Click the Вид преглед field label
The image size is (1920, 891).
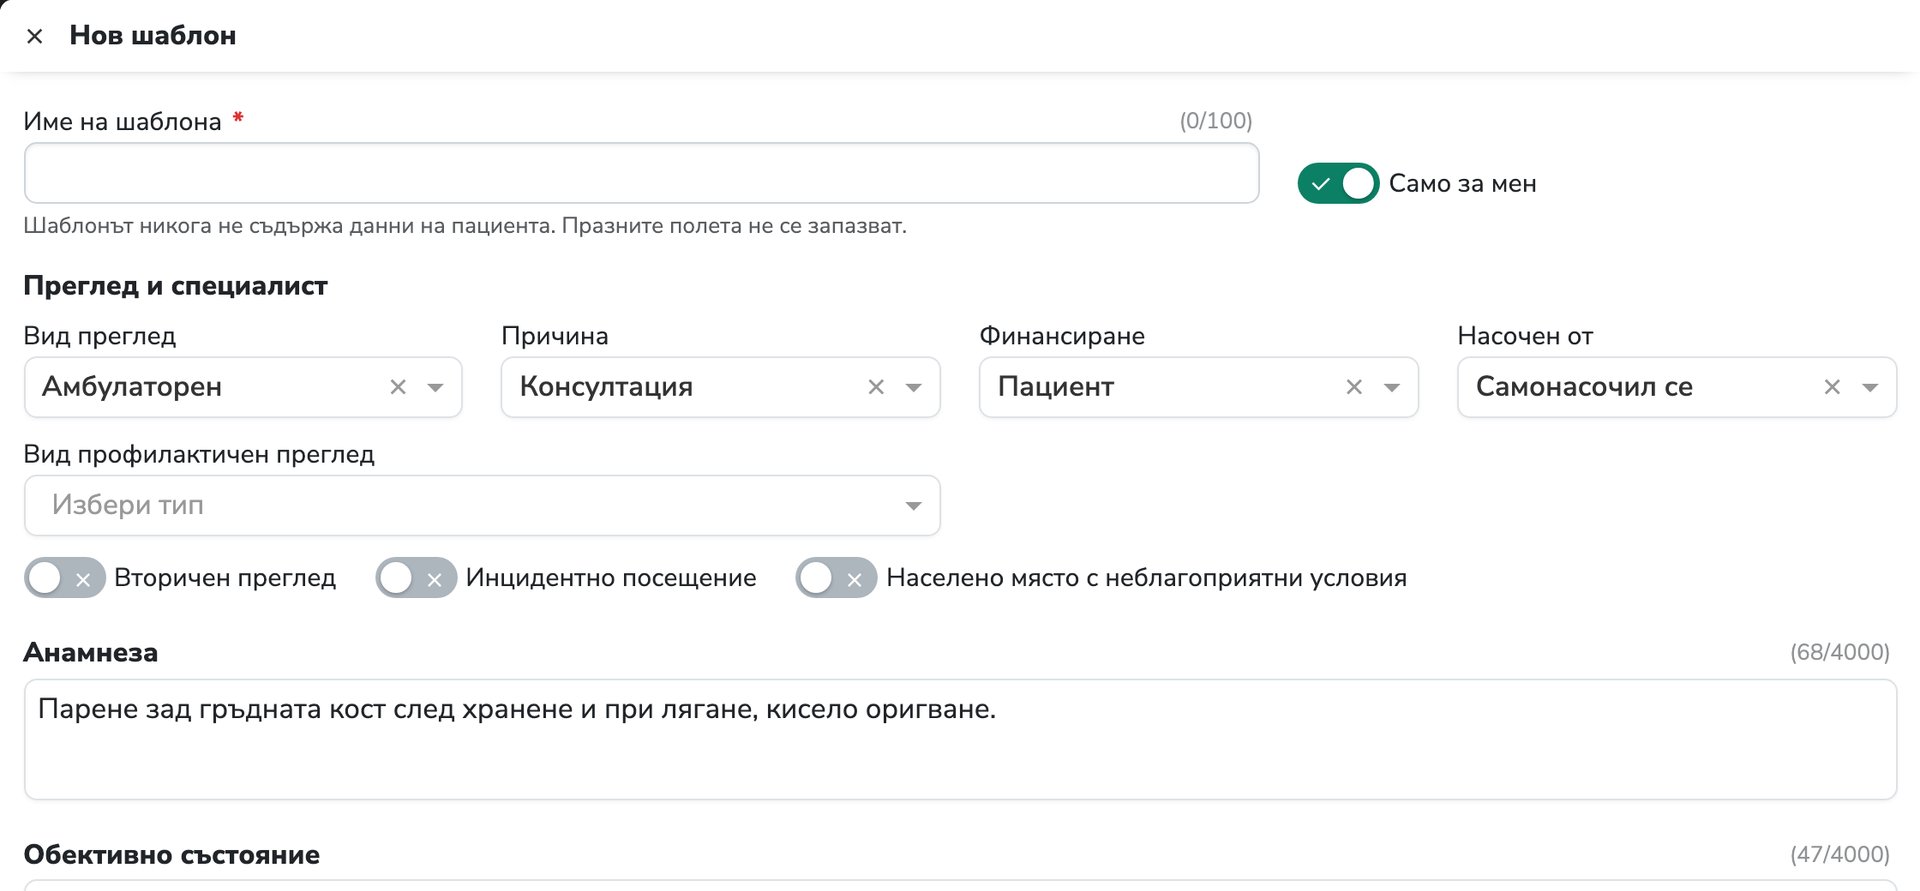(100, 336)
